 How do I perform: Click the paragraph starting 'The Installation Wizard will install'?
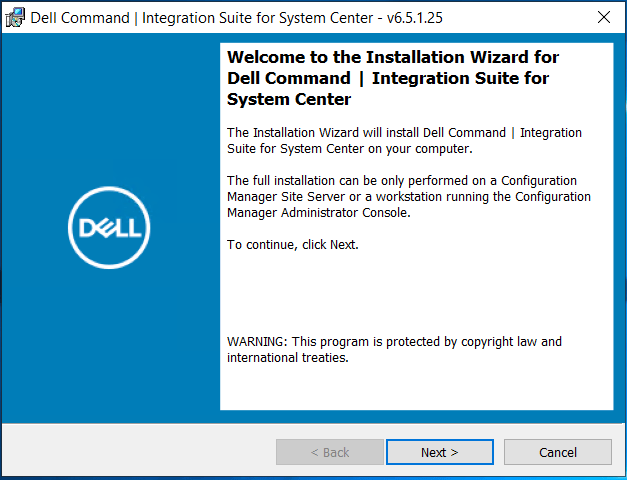pyautogui.click(x=404, y=140)
